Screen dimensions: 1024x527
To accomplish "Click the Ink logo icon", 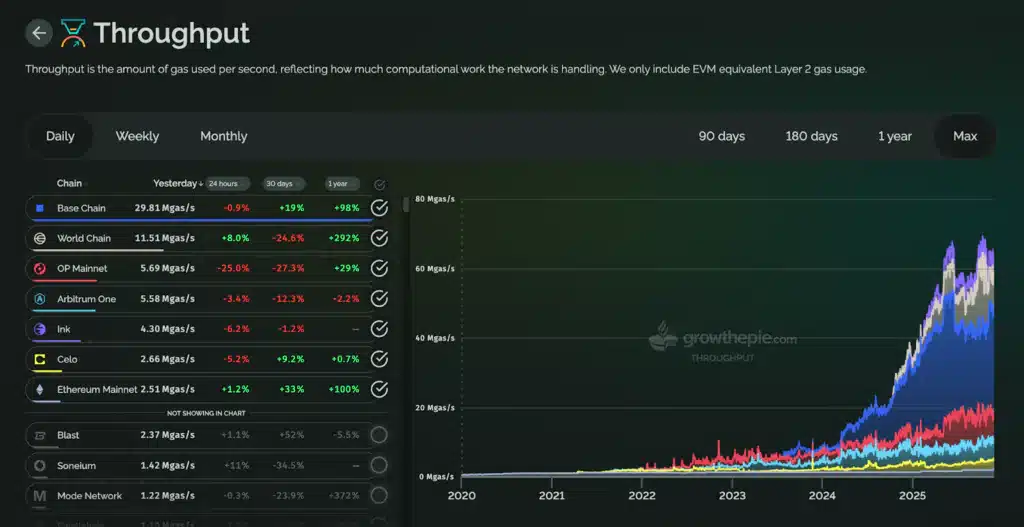I will [x=40, y=329].
